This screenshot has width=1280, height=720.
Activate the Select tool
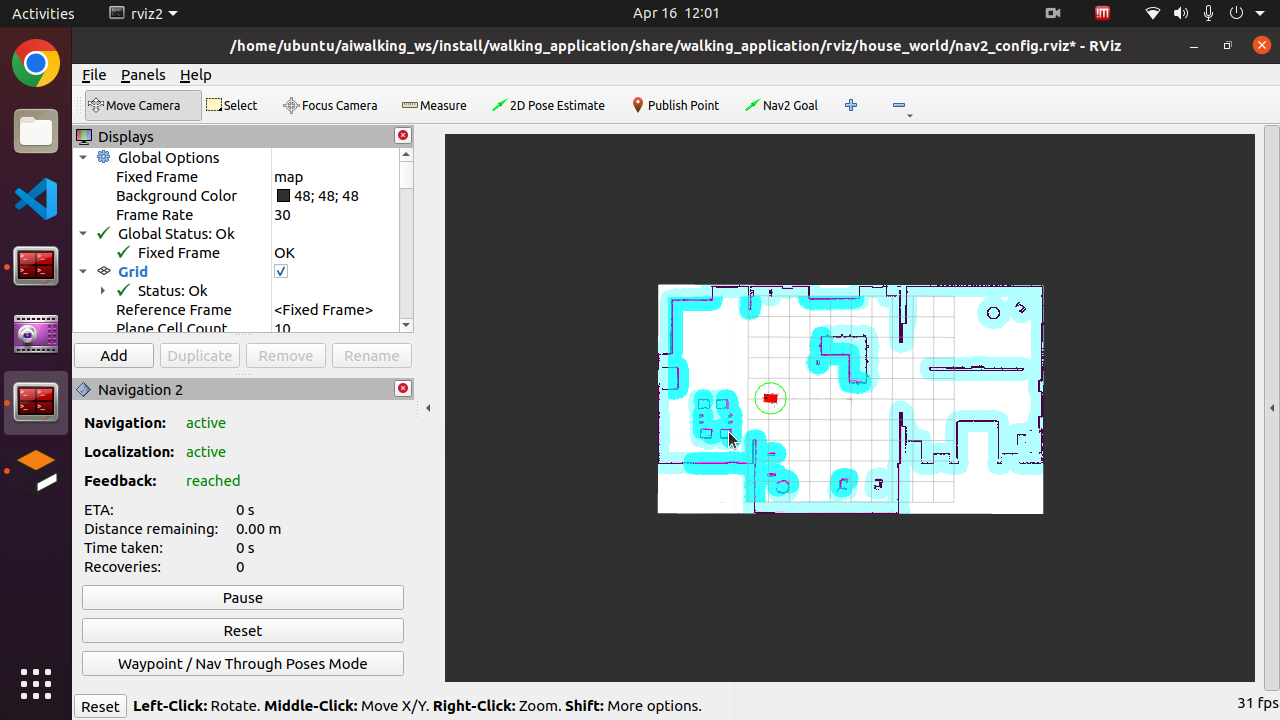click(232, 105)
